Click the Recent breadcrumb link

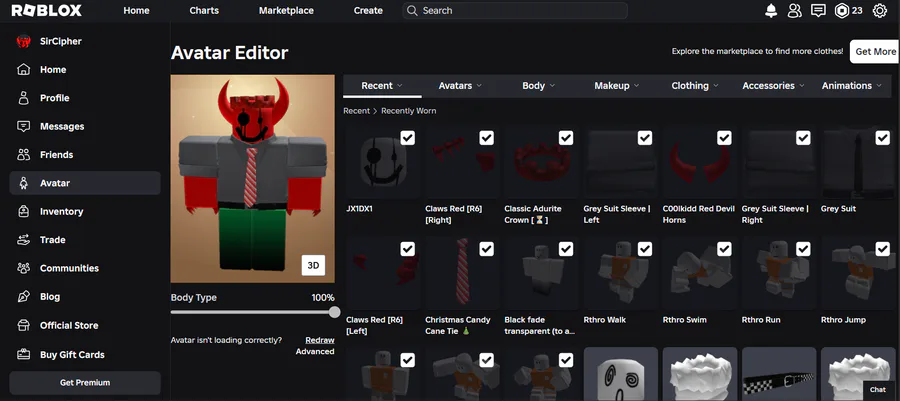coord(356,111)
